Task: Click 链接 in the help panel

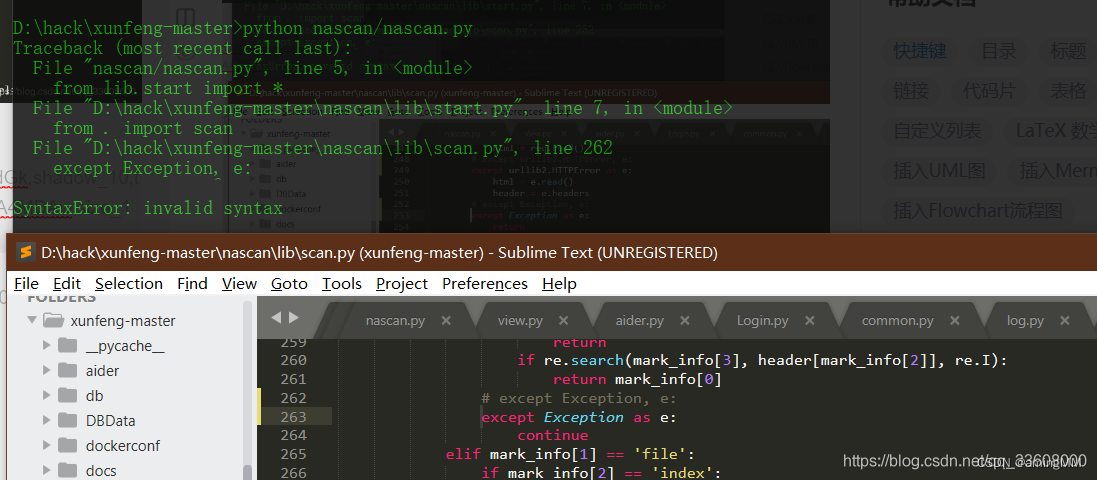Action: coord(911,91)
